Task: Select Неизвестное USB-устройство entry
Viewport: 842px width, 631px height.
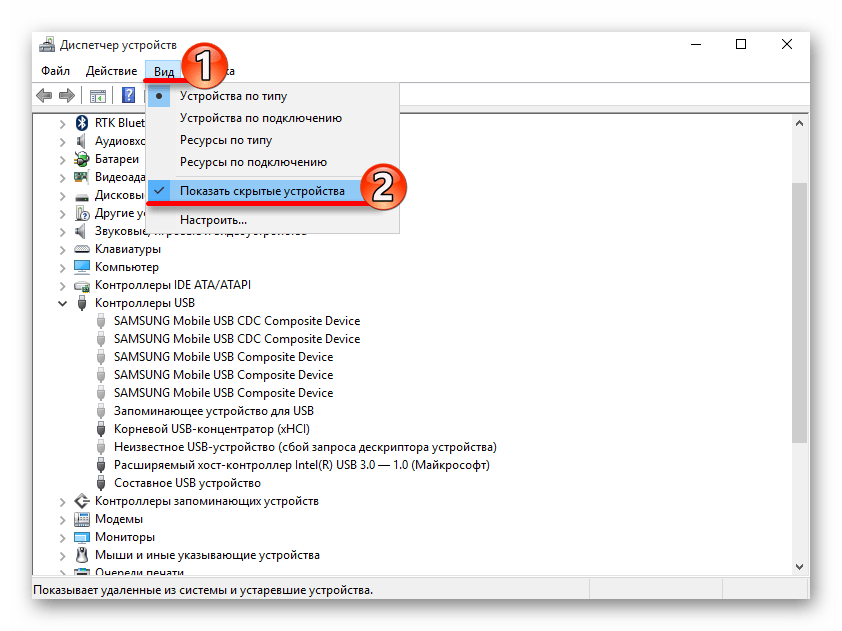Action: coord(305,447)
